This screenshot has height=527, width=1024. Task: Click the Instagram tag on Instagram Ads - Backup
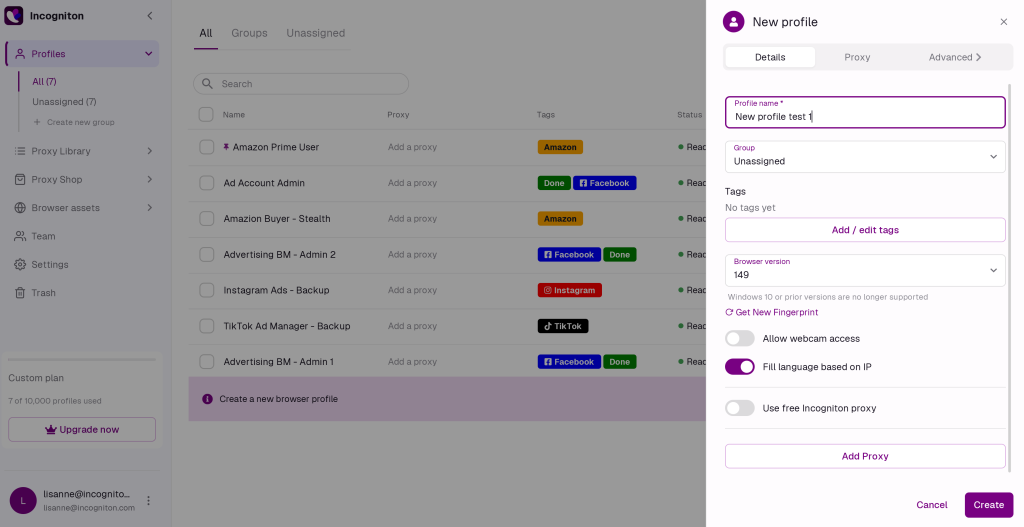(569, 291)
